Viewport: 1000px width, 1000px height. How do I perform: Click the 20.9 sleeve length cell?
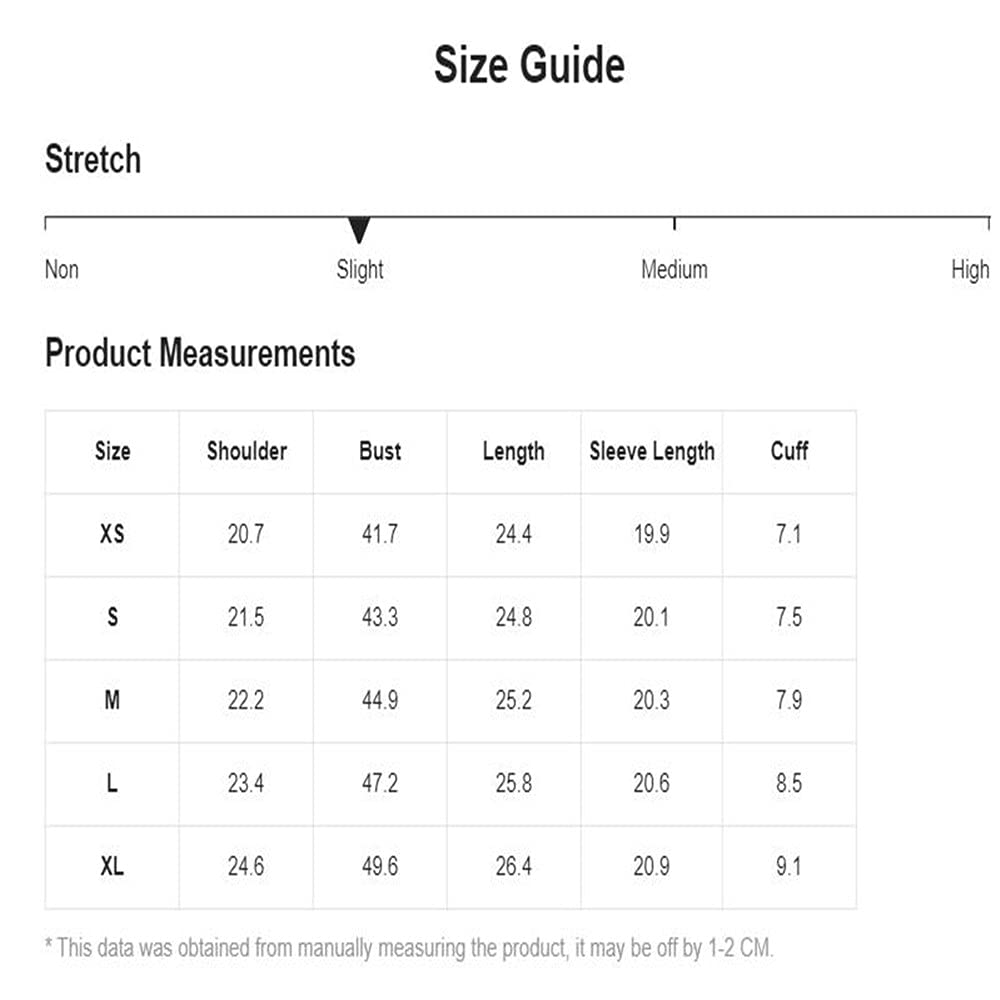click(651, 866)
